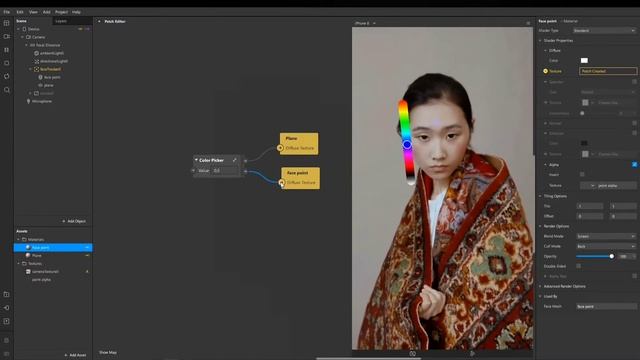The height and width of the screenshot is (360, 640).
Task: Click the Face paint patch Diffuse Texture port
Action: click(281, 182)
